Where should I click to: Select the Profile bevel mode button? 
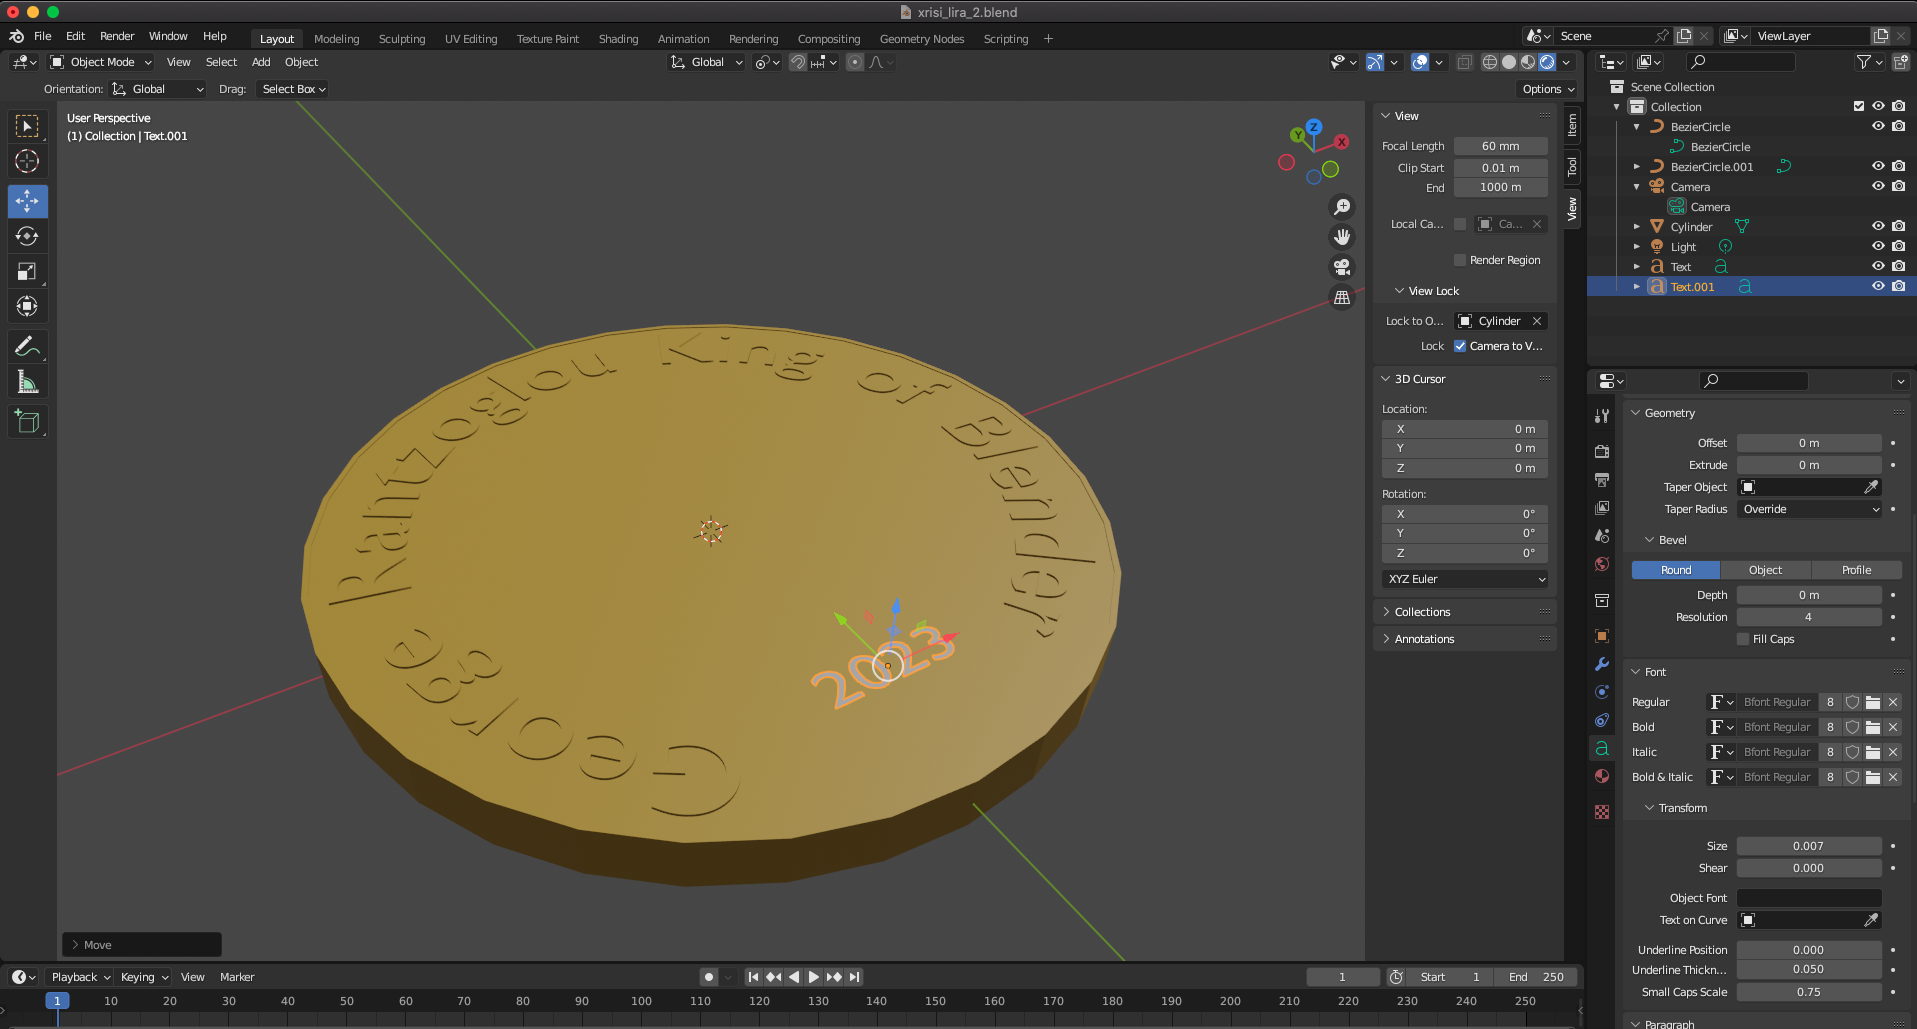point(1856,570)
